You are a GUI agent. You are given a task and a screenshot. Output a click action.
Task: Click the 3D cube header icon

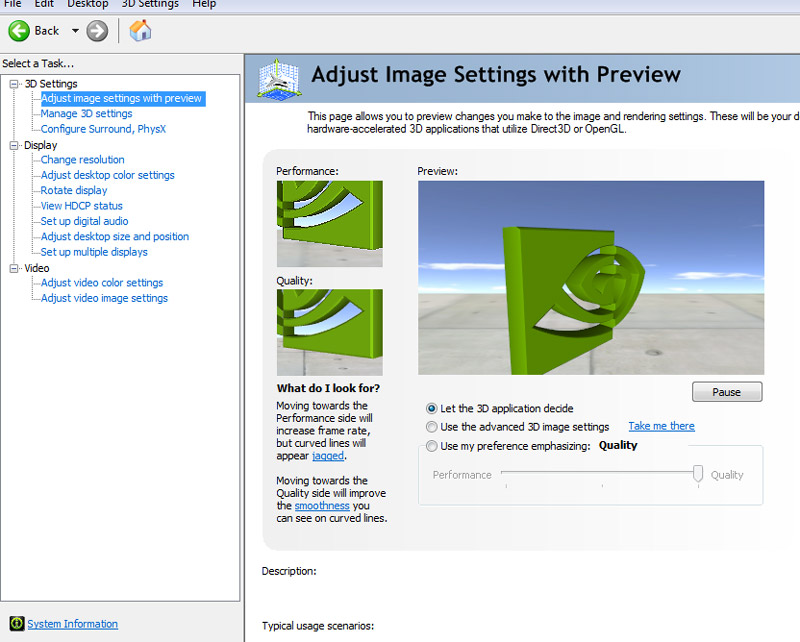(x=279, y=79)
